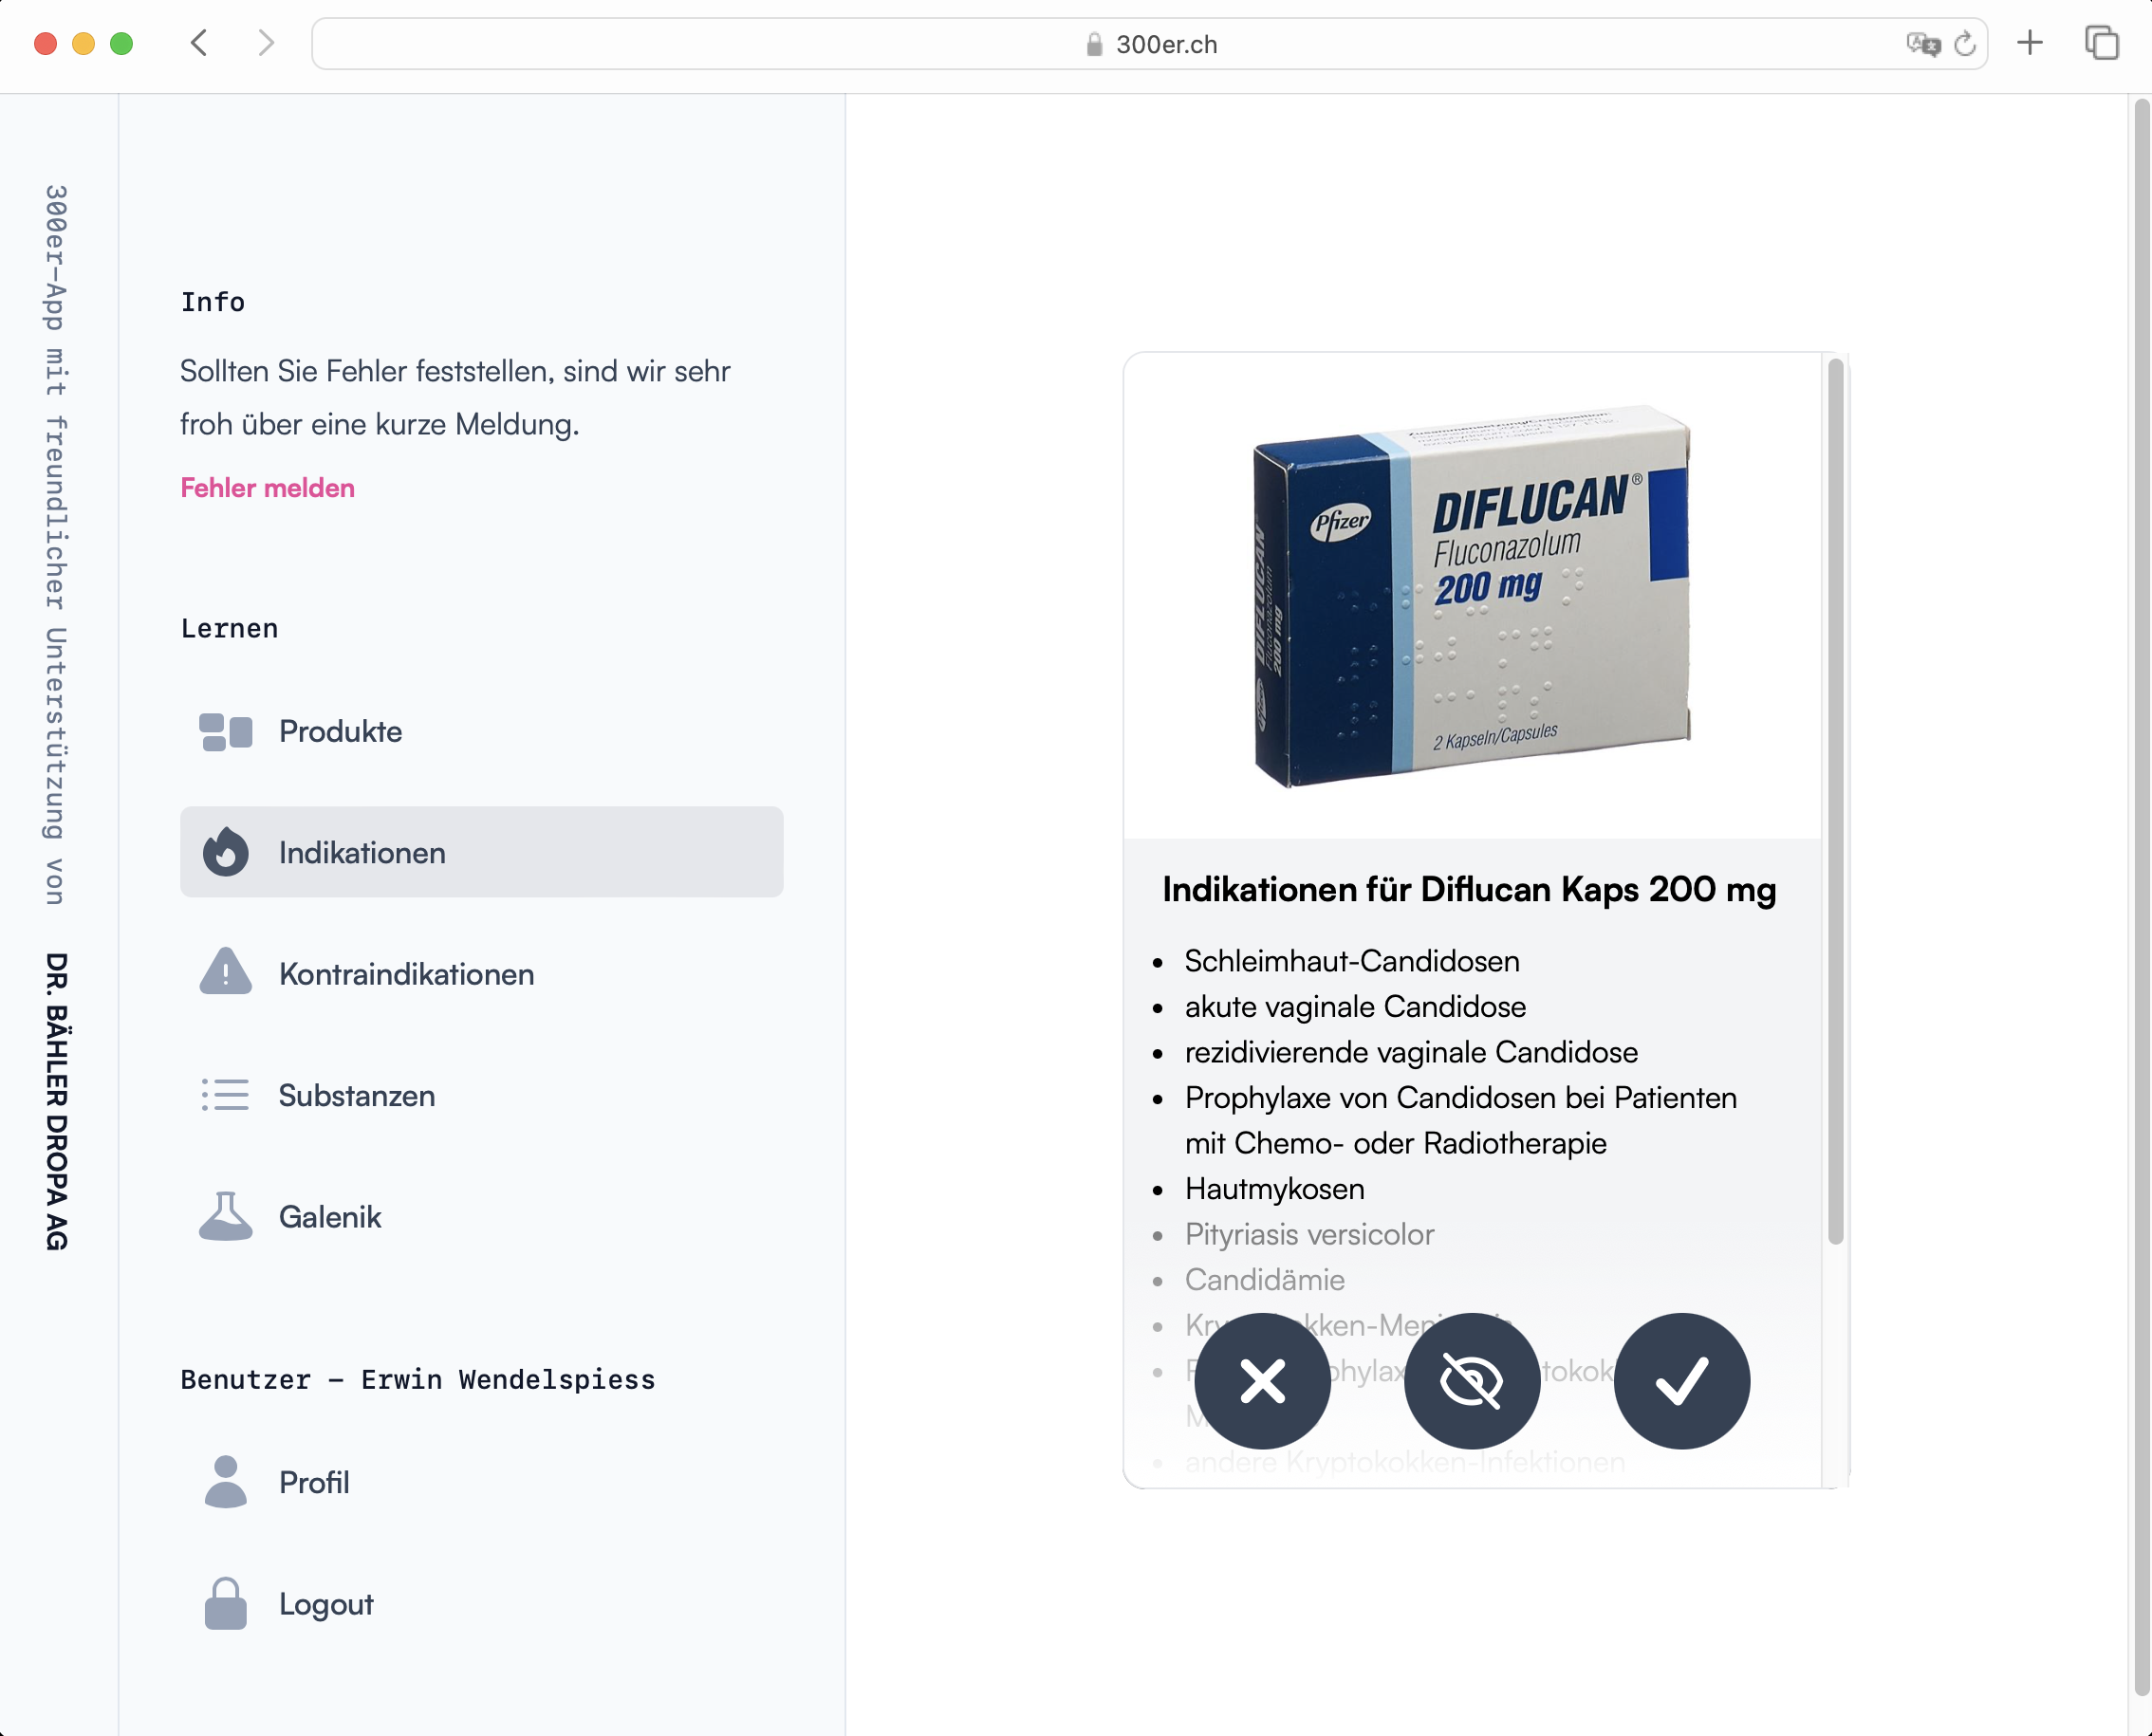The image size is (2152, 1736).
Task: Click the Fehler melden link
Action: pos(267,488)
